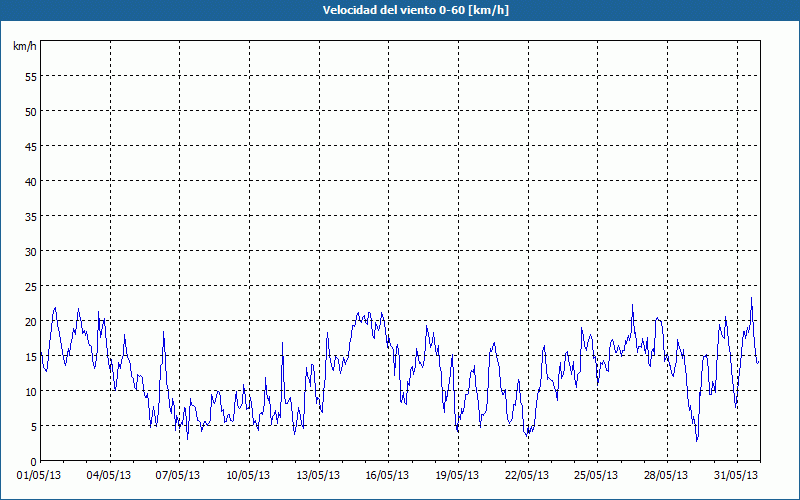Click the y-axis value '0'
Screen dimensions: 800x500
(34, 462)
